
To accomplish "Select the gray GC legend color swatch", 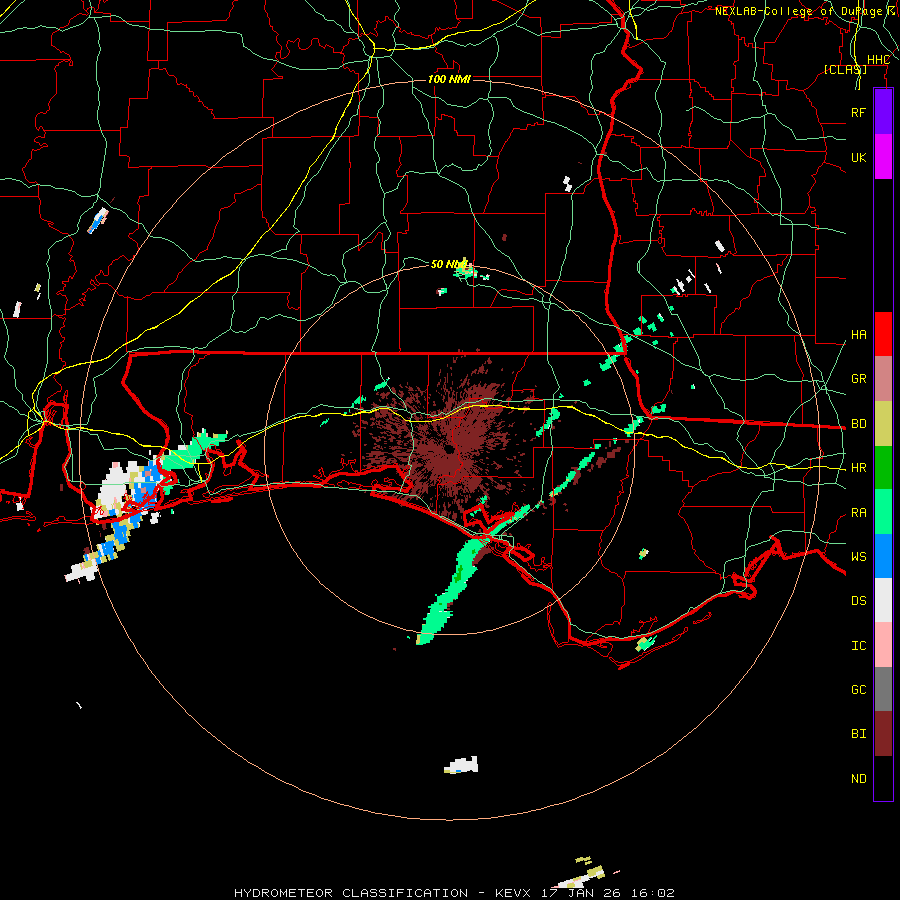I will [x=883, y=689].
